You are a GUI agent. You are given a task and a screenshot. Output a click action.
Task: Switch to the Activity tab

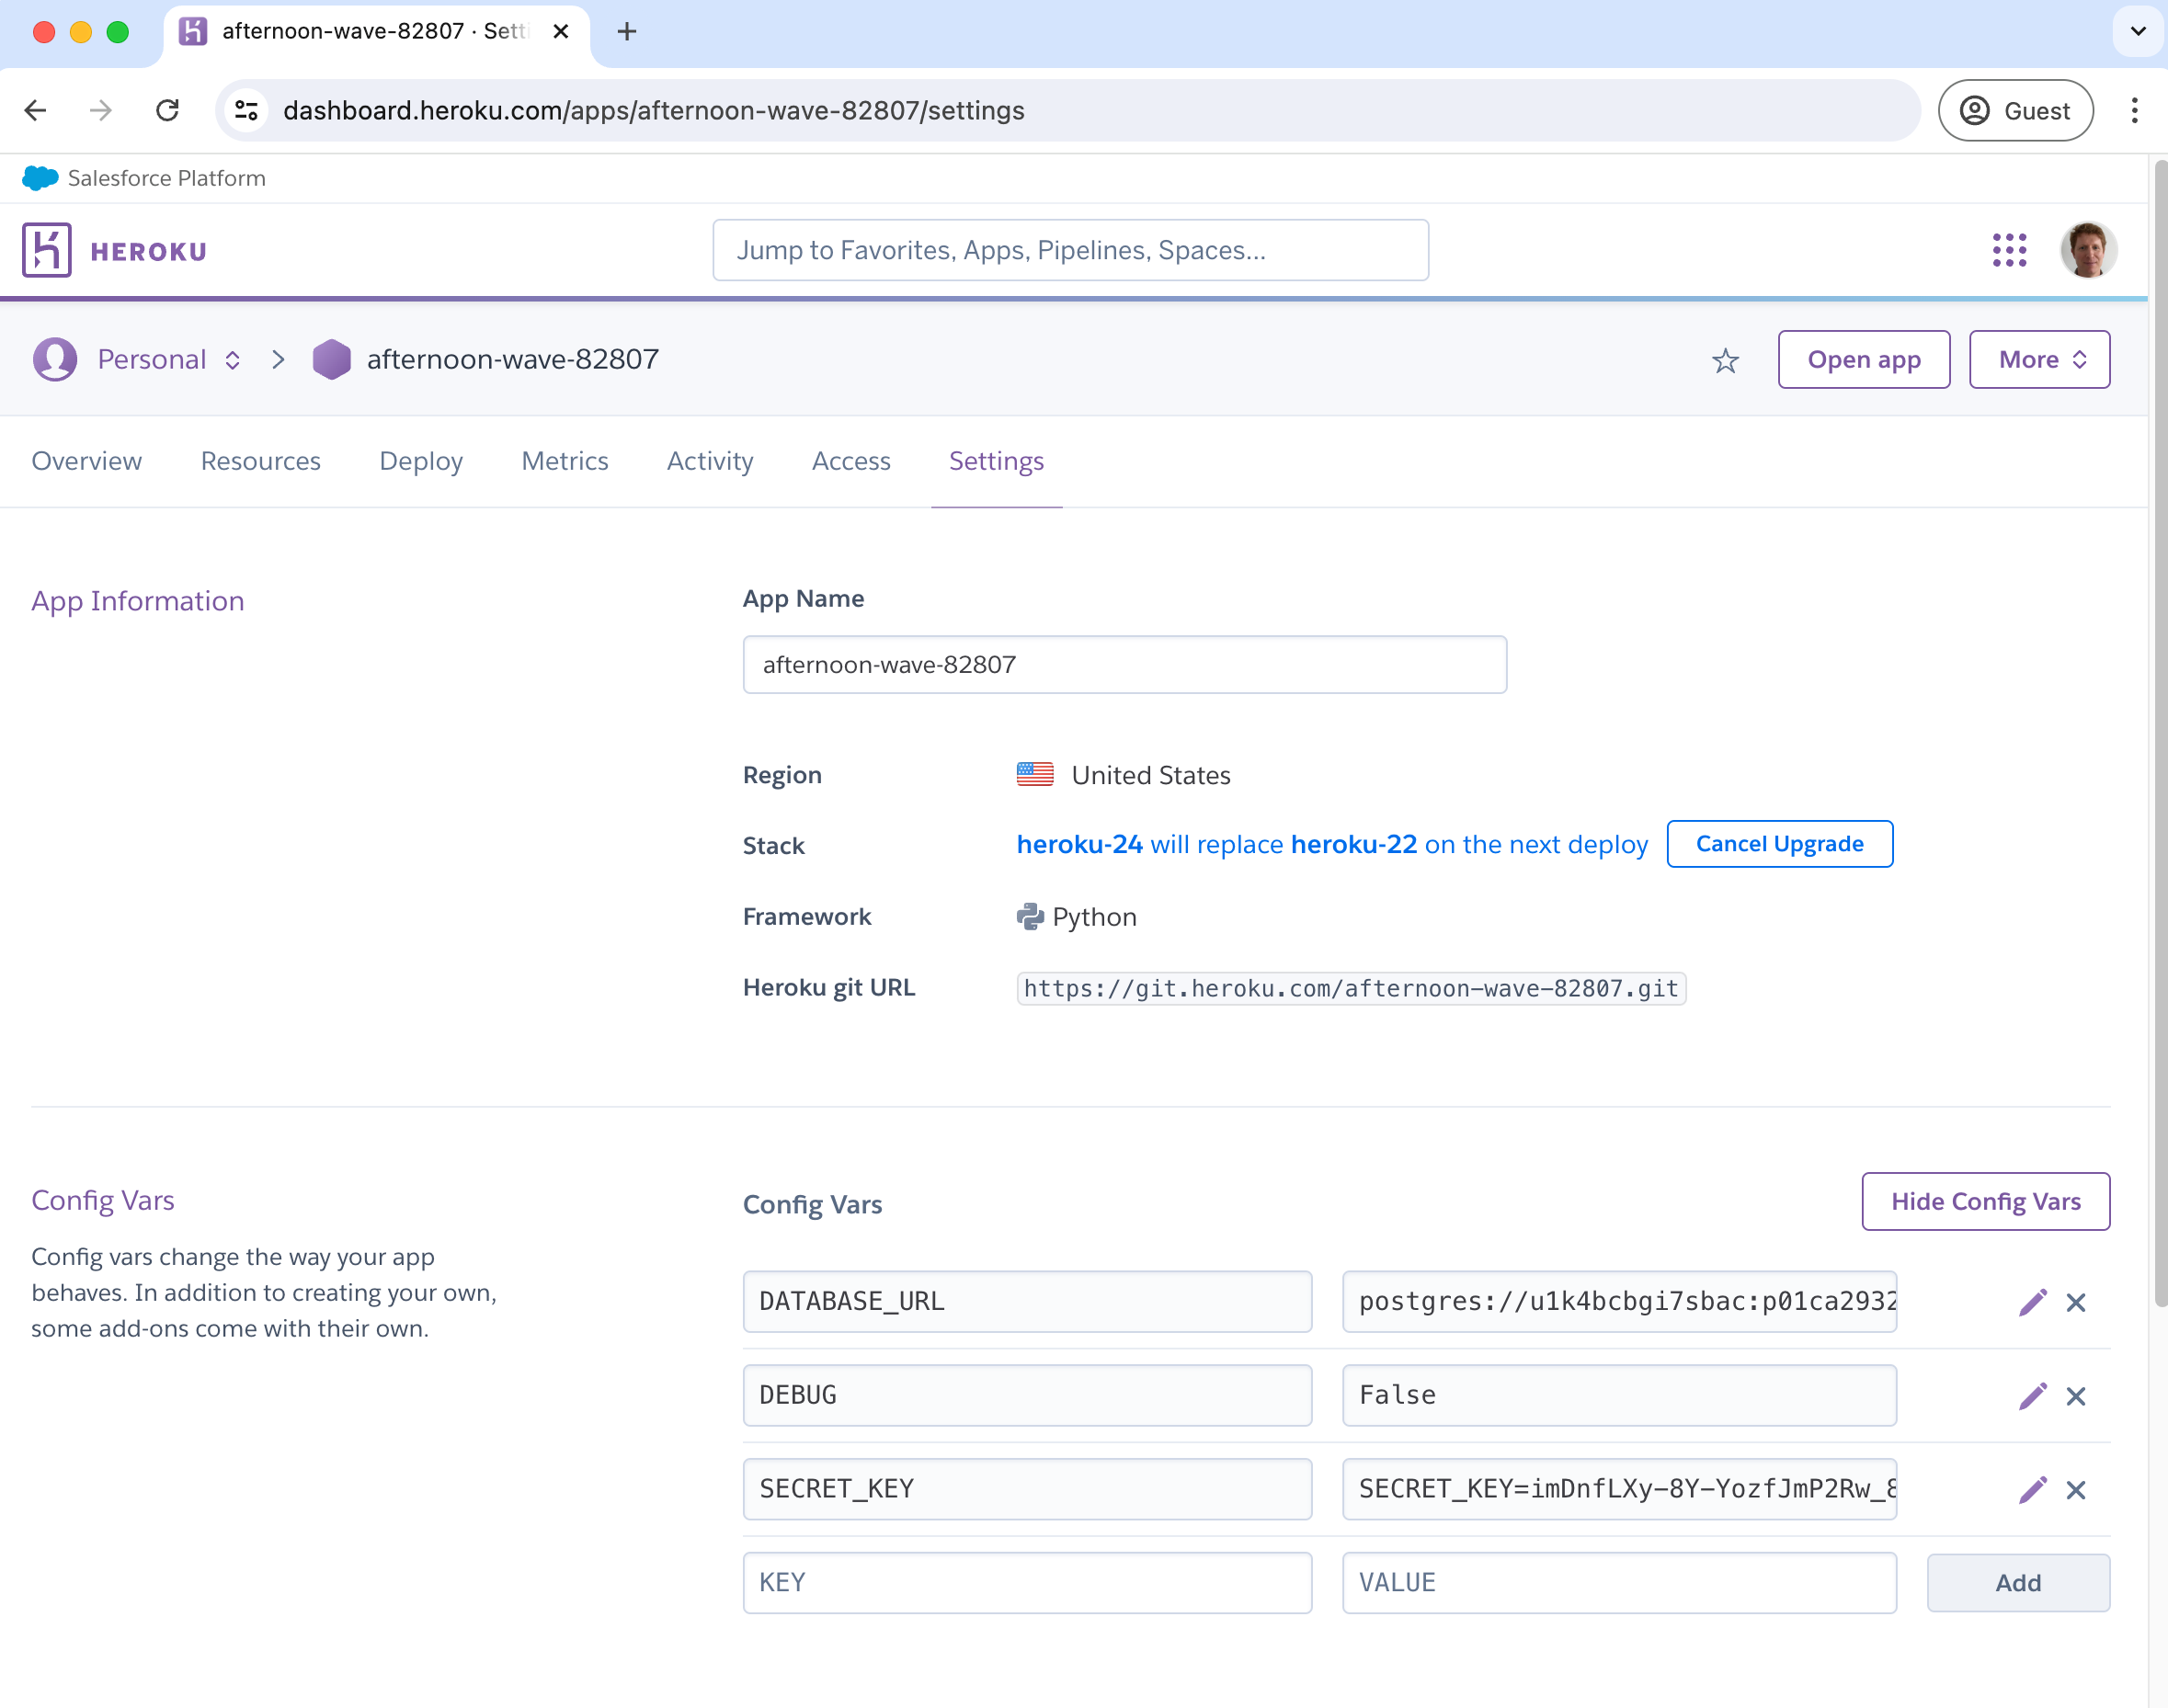(x=710, y=461)
